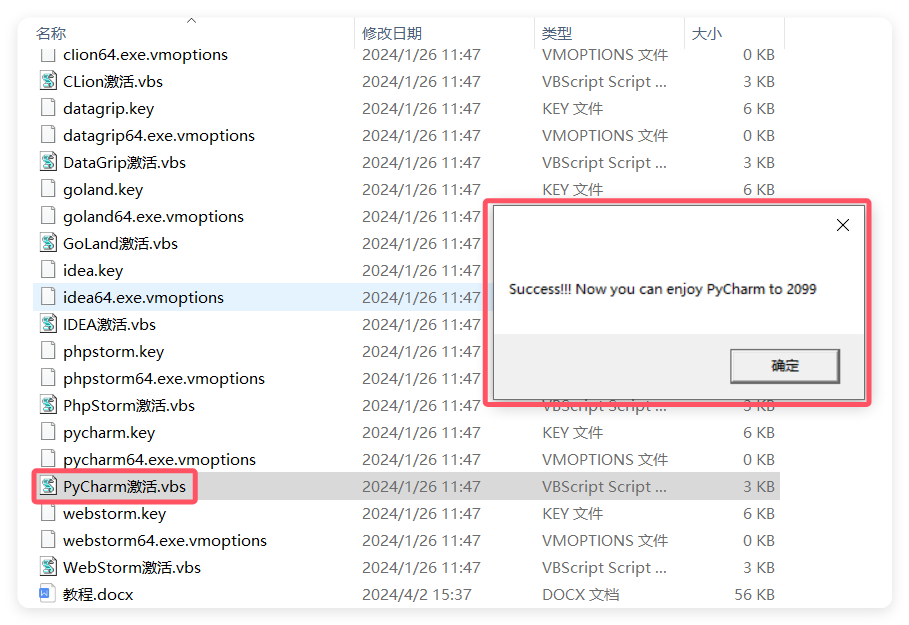Click the goland.key file icon
Viewport: 909px width, 625px height.
tap(48, 188)
